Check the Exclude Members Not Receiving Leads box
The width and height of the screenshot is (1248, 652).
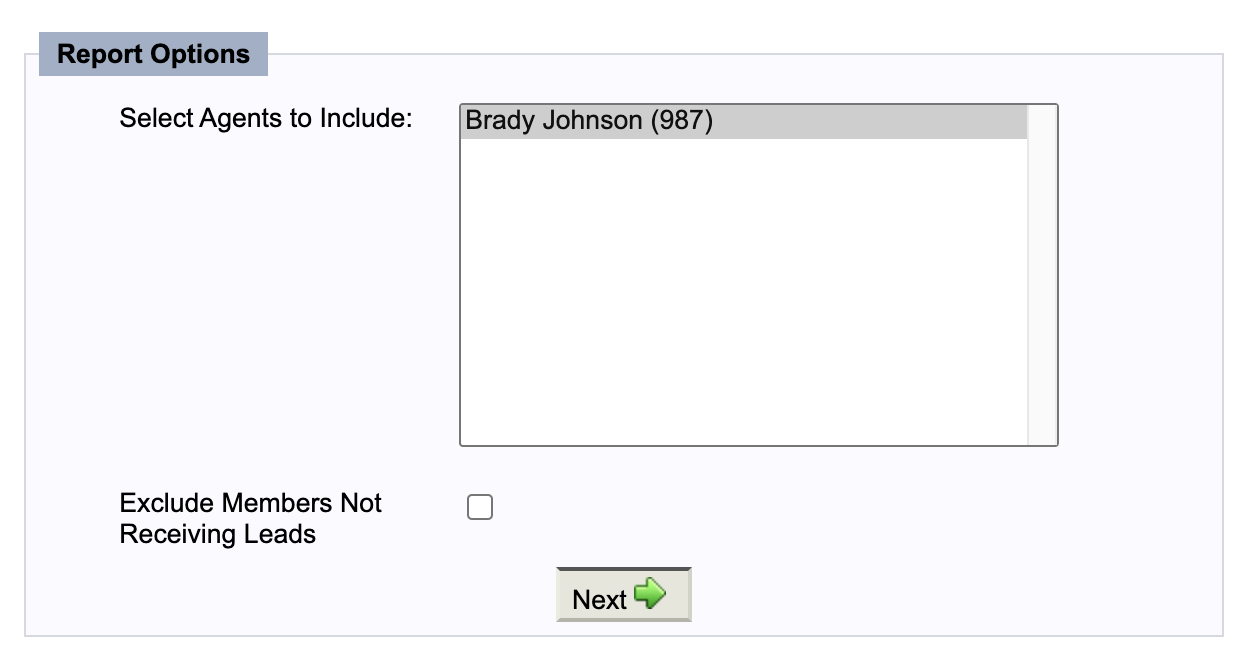(480, 508)
